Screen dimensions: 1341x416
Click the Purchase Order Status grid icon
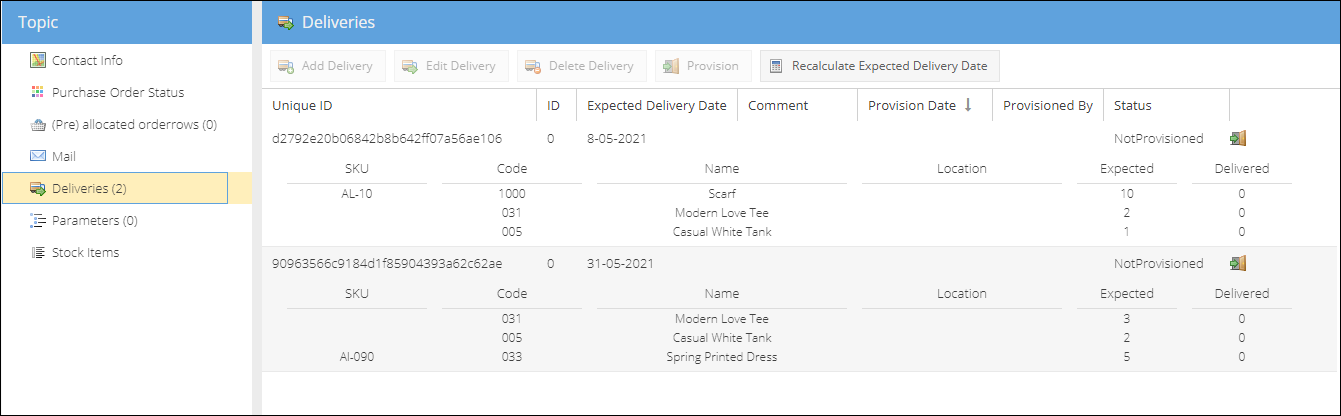[38, 93]
